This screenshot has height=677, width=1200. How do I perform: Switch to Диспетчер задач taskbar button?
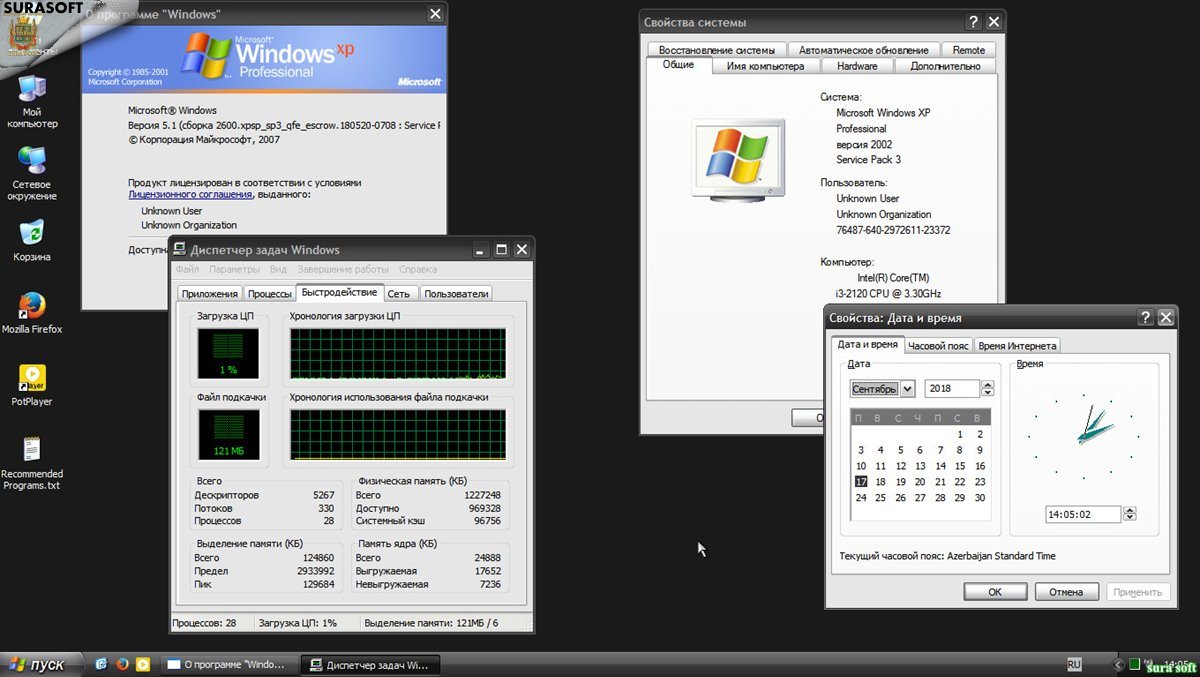[371, 664]
